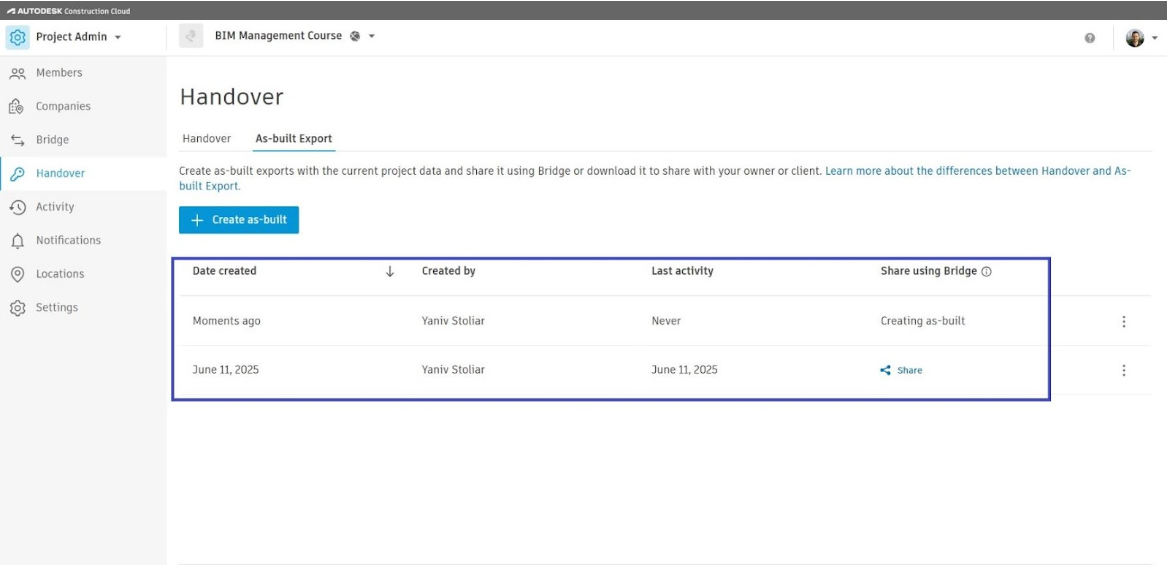Select the As-built Export tab
Image resolution: width=1167 pixels, height=565 pixels.
point(293,139)
